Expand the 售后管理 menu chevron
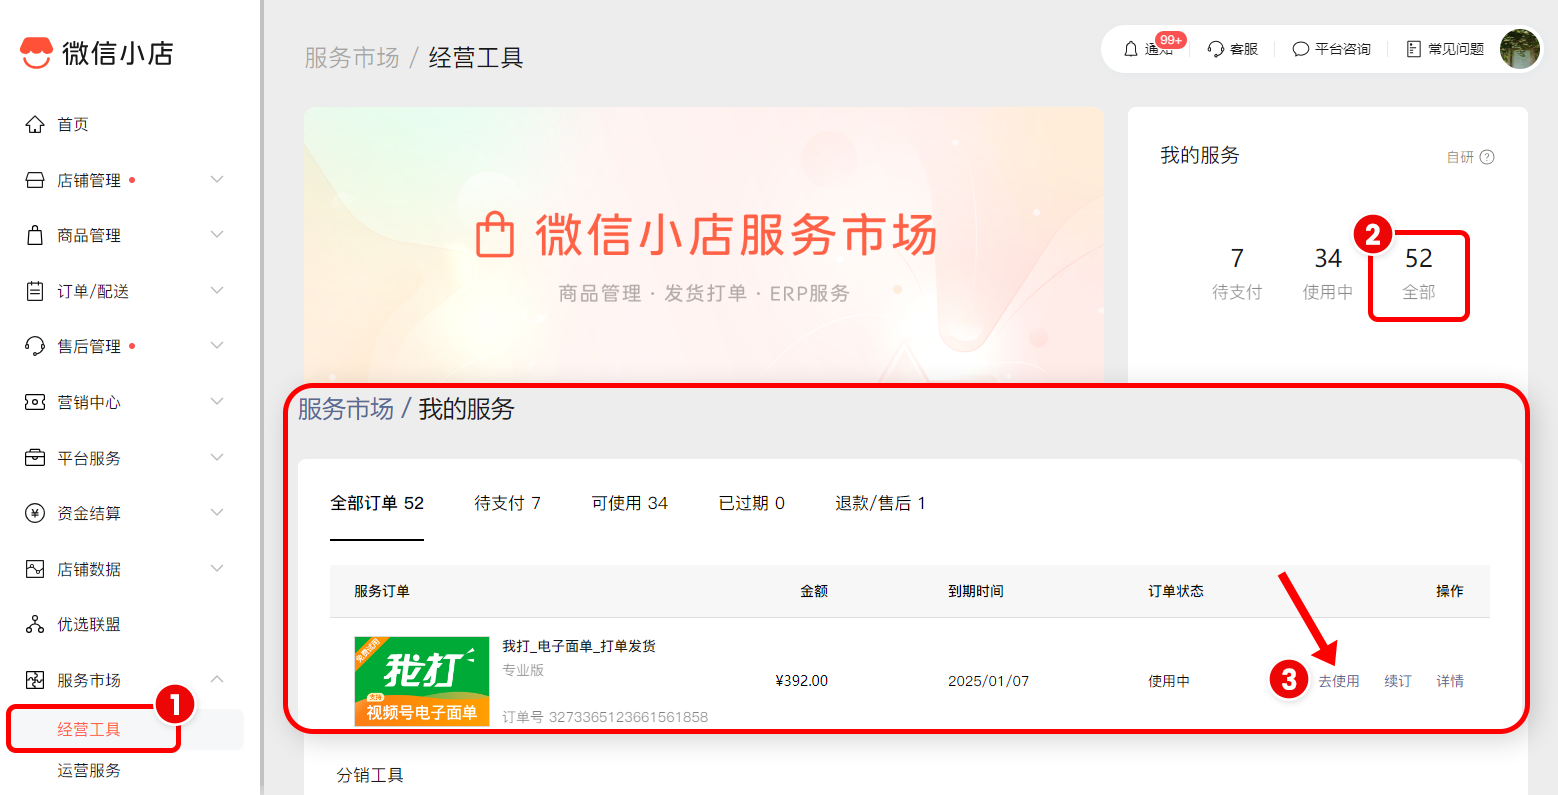 click(x=217, y=346)
